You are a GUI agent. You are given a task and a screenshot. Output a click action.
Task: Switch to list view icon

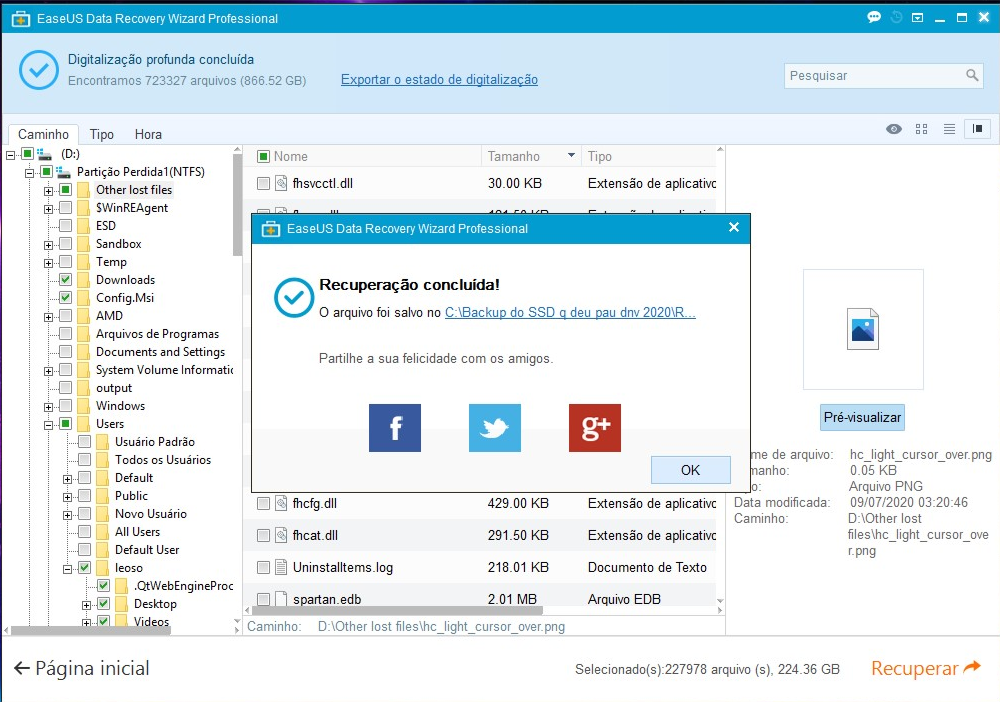[x=949, y=129]
